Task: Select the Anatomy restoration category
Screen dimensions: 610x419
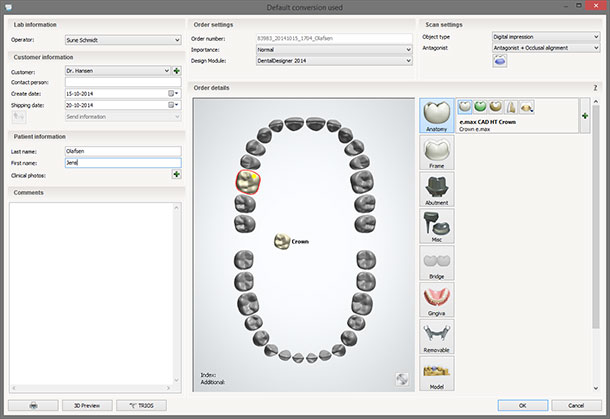Action: coord(436,116)
